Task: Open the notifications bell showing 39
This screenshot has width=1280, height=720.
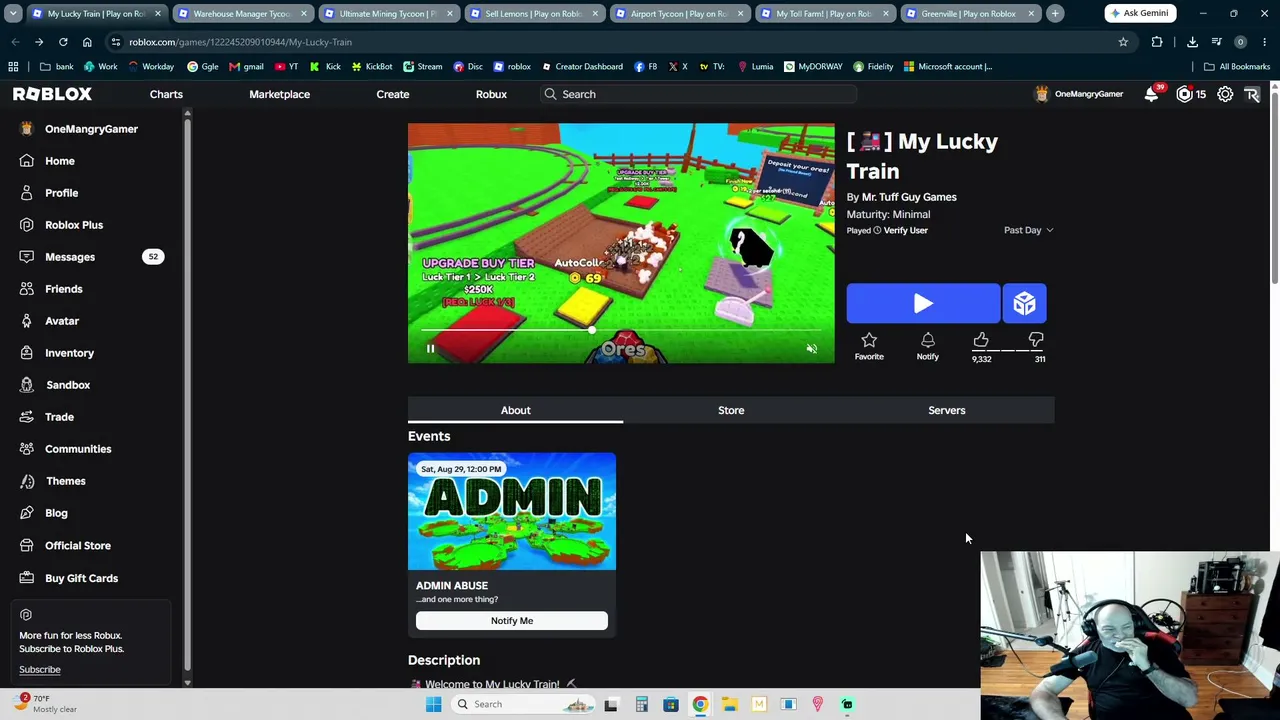Action: [1152, 94]
